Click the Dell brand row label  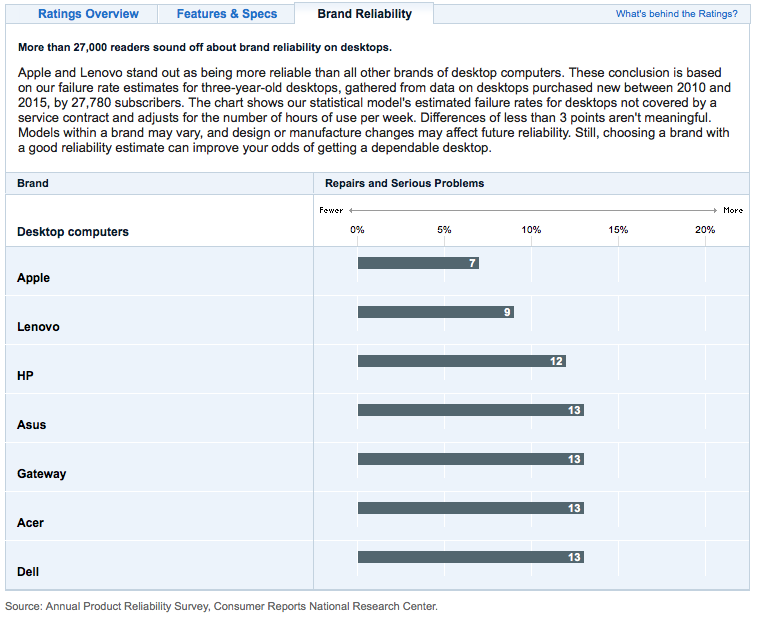point(28,572)
